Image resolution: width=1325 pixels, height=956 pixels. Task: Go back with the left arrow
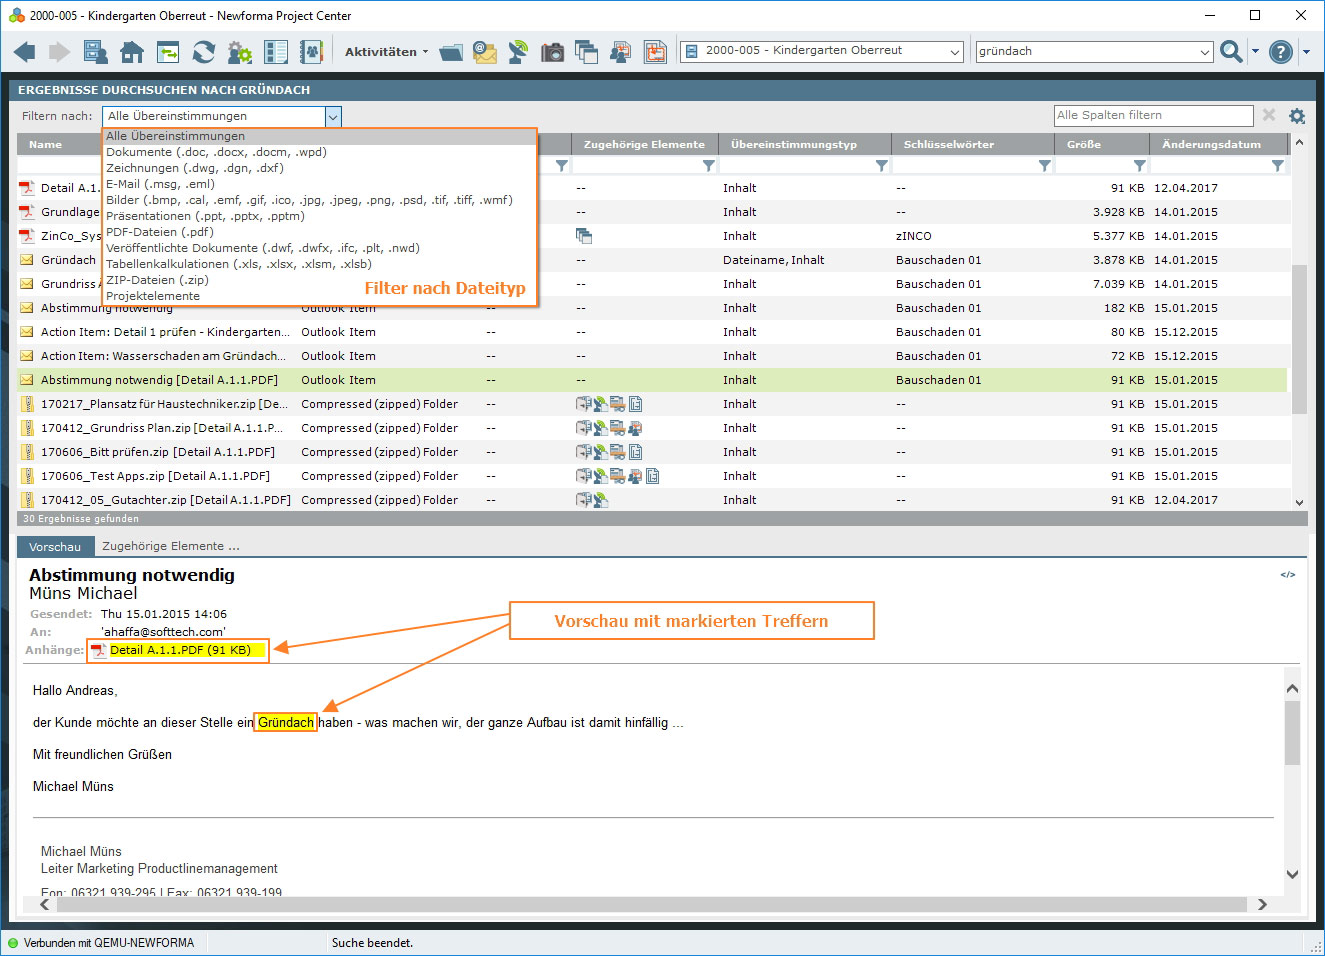point(25,52)
